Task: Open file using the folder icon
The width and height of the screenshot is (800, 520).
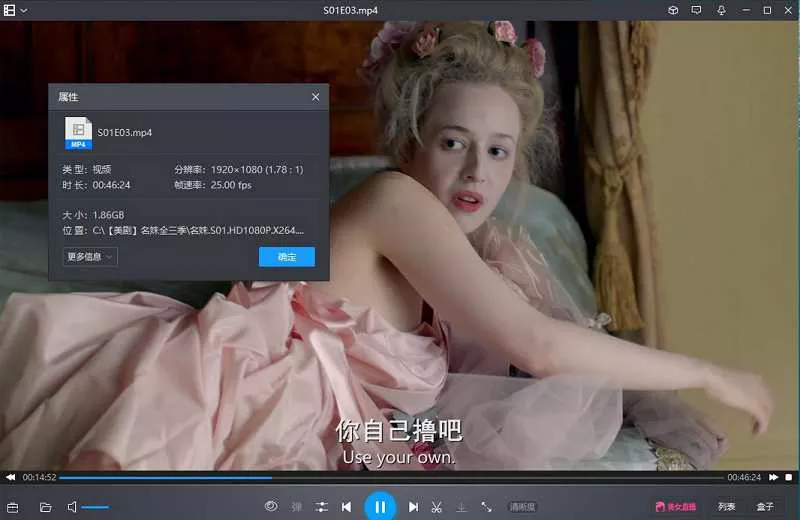Action: (x=45, y=507)
